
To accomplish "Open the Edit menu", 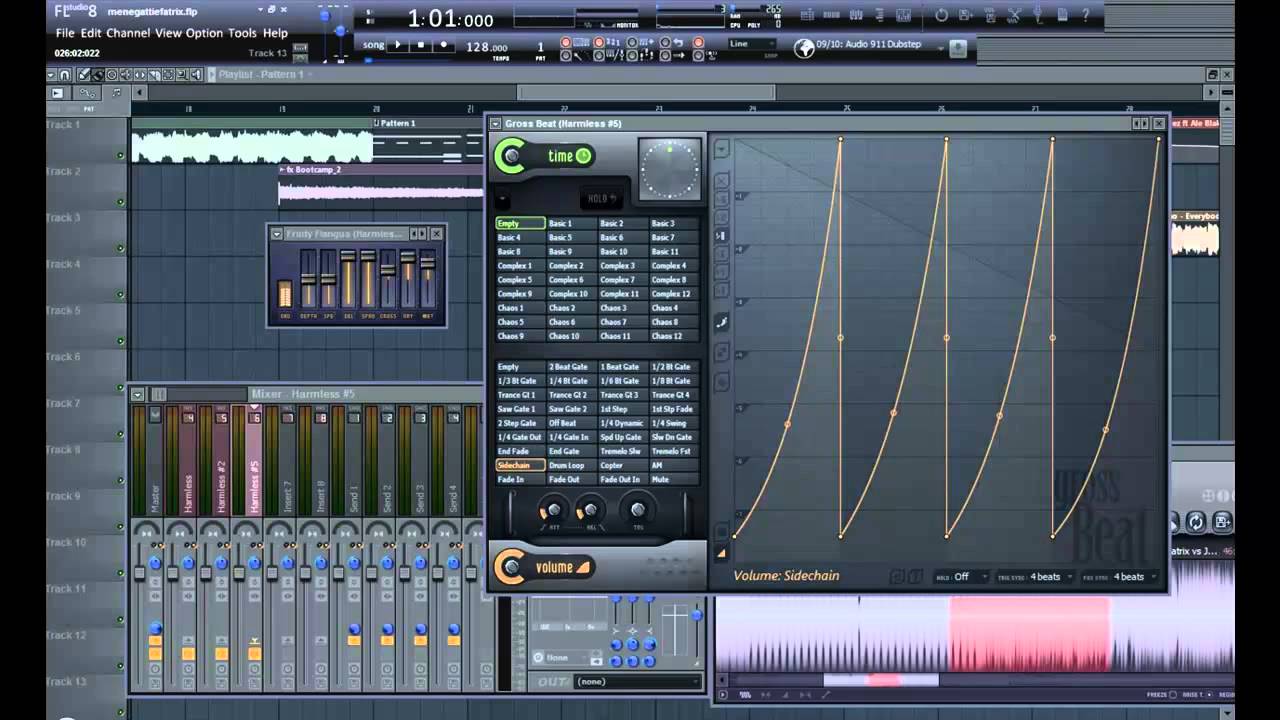I will point(91,33).
